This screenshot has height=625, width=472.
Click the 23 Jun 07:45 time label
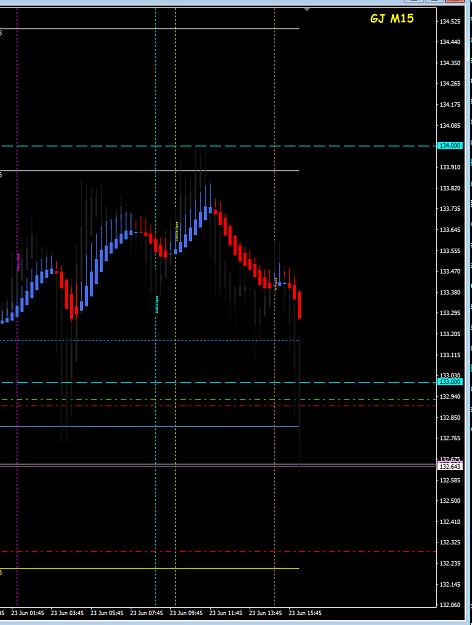pos(146,613)
